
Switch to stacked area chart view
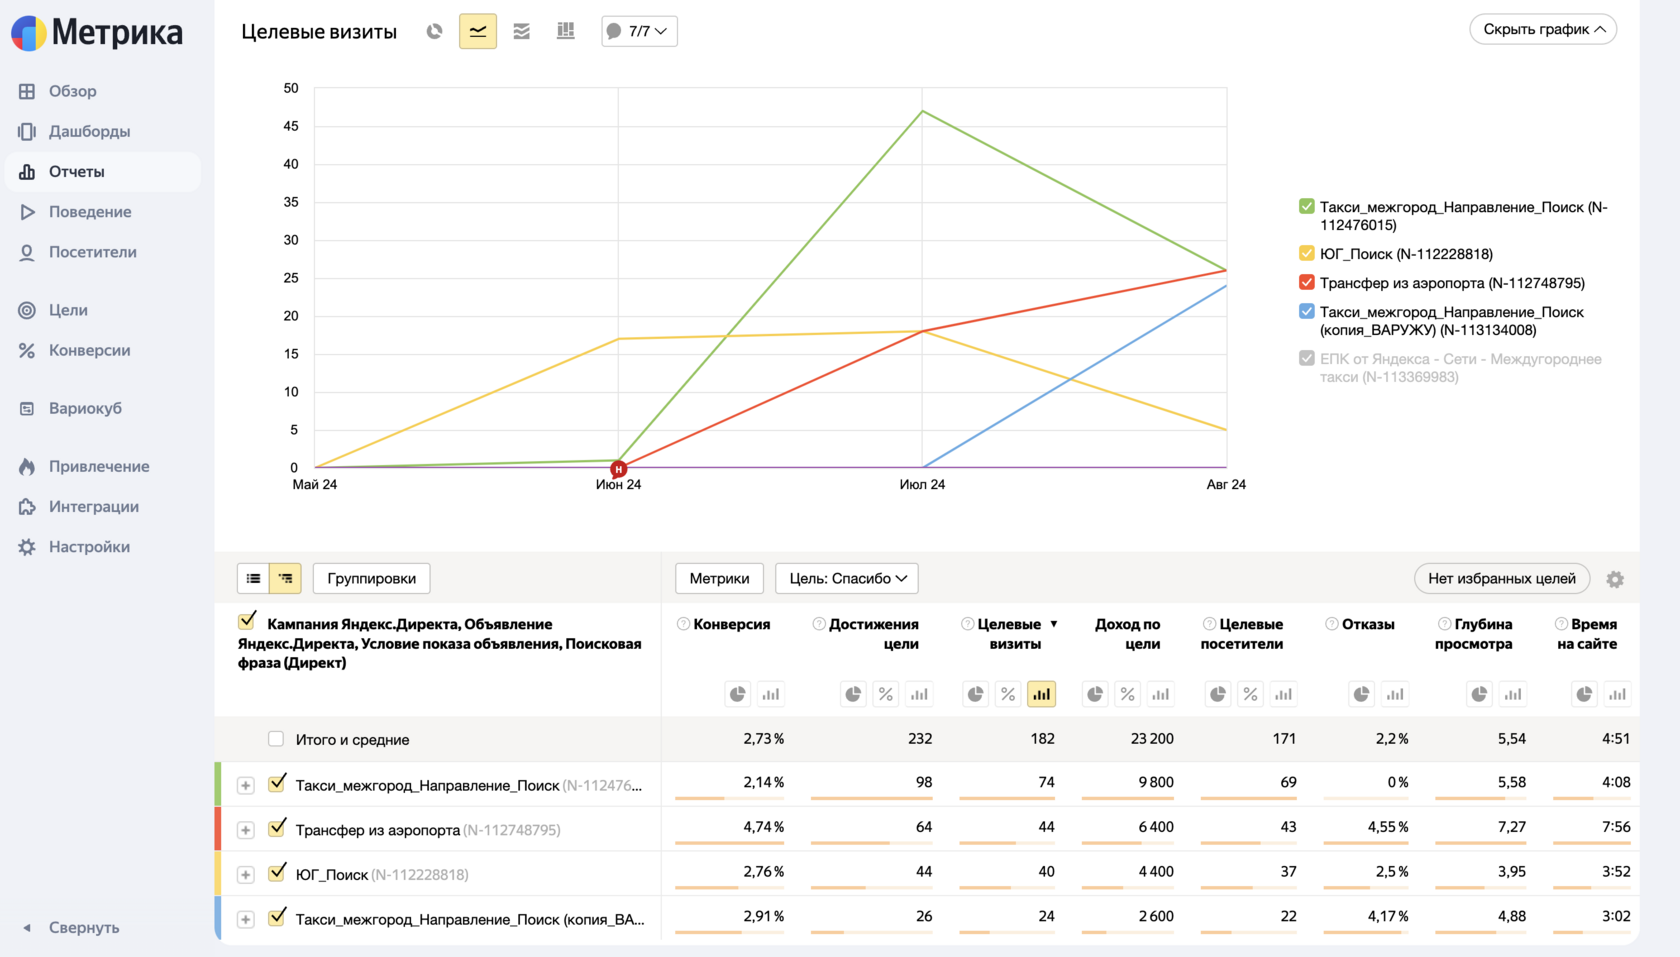pos(522,31)
